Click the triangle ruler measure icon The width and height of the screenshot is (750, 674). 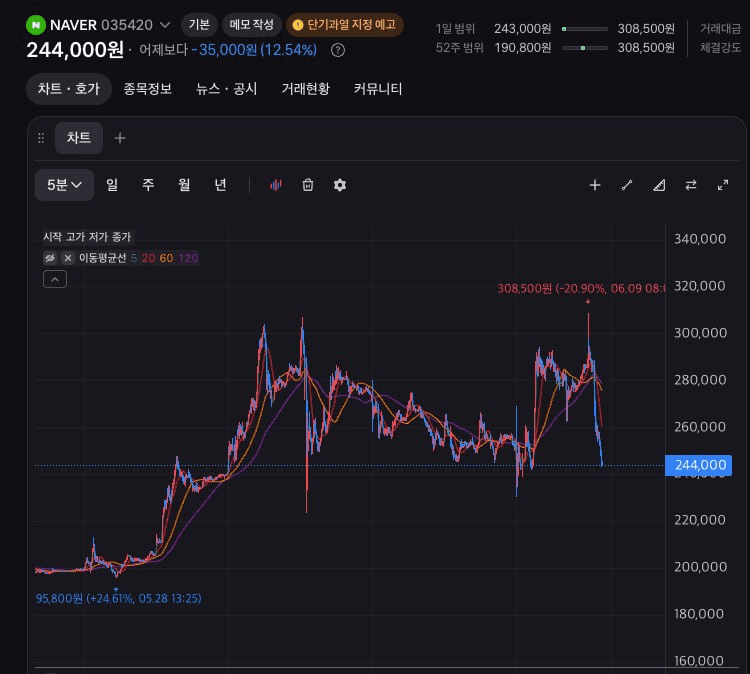659,185
